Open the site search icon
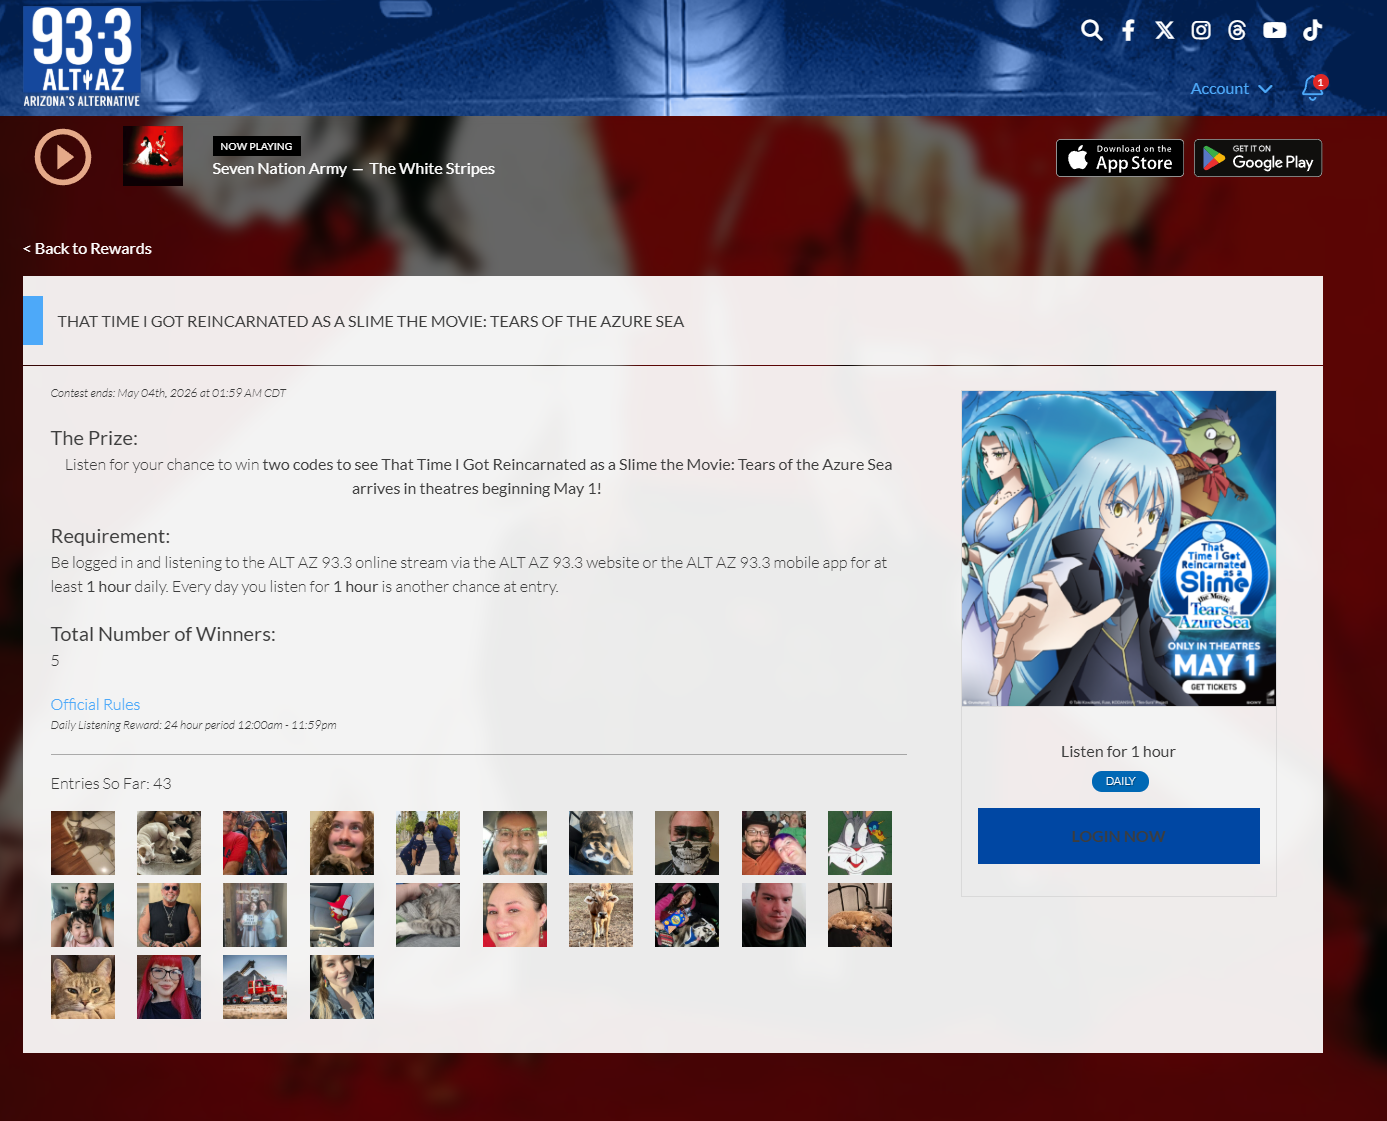The image size is (1387, 1121). 1092,30
